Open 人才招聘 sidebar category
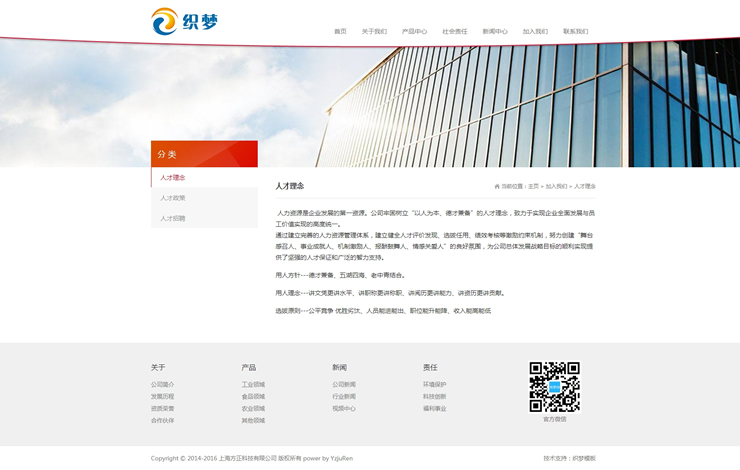 tap(173, 218)
